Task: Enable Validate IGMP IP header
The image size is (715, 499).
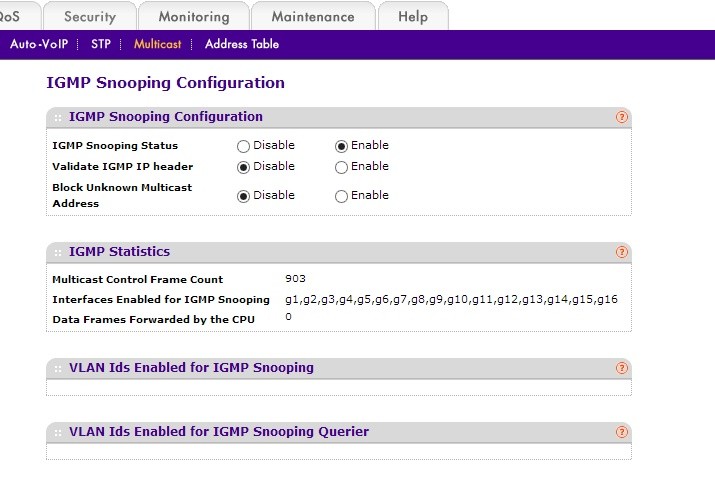Action: pyautogui.click(x=341, y=167)
